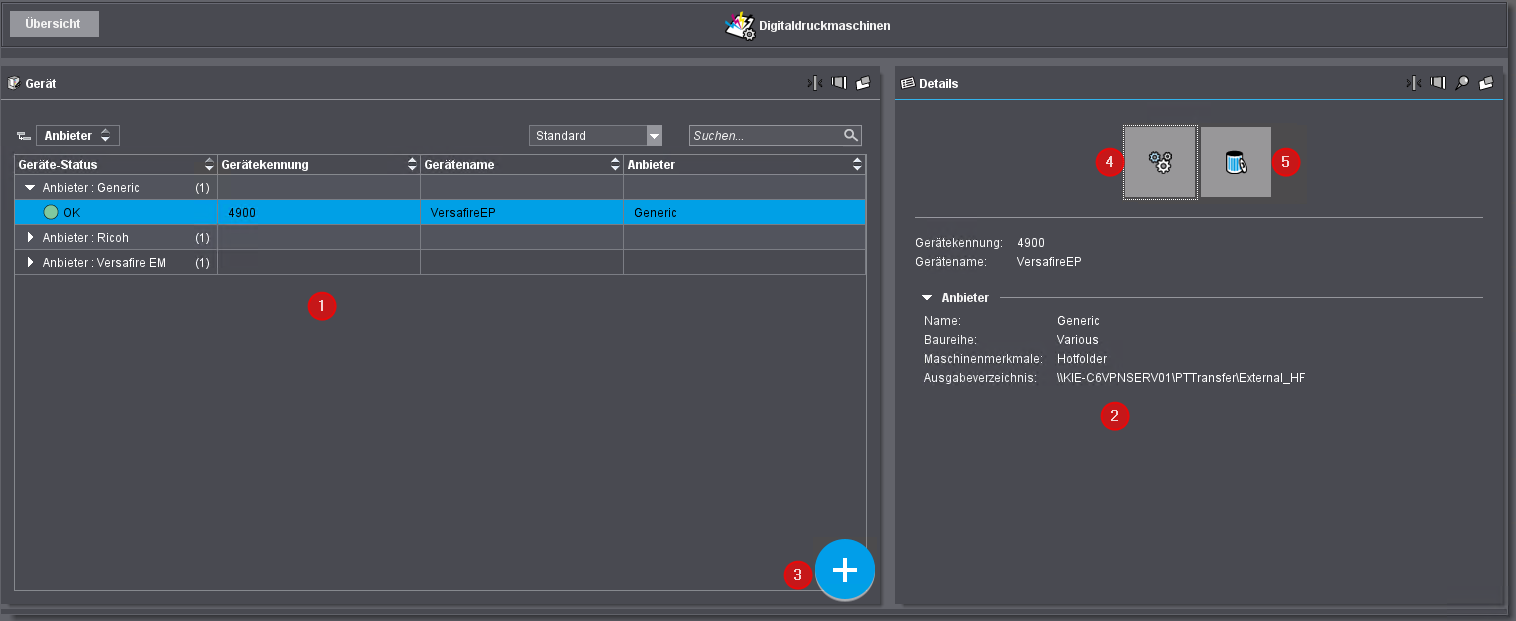Click the collapse-arrows icon in Gerät panel header
Image resolution: width=1516 pixels, height=621 pixels.
pos(815,83)
